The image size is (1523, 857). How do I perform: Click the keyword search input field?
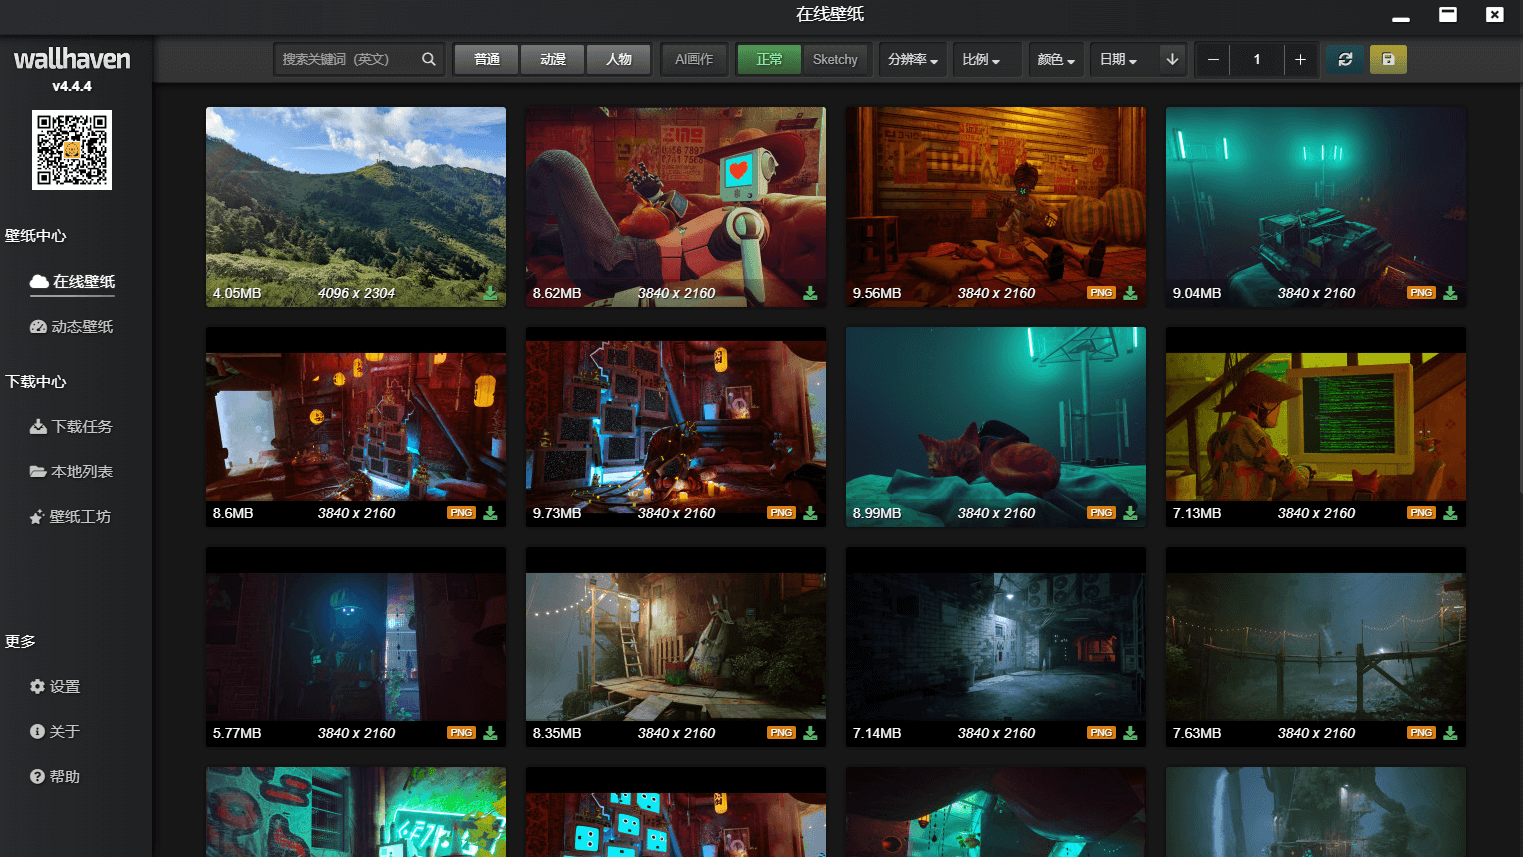(x=345, y=59)
